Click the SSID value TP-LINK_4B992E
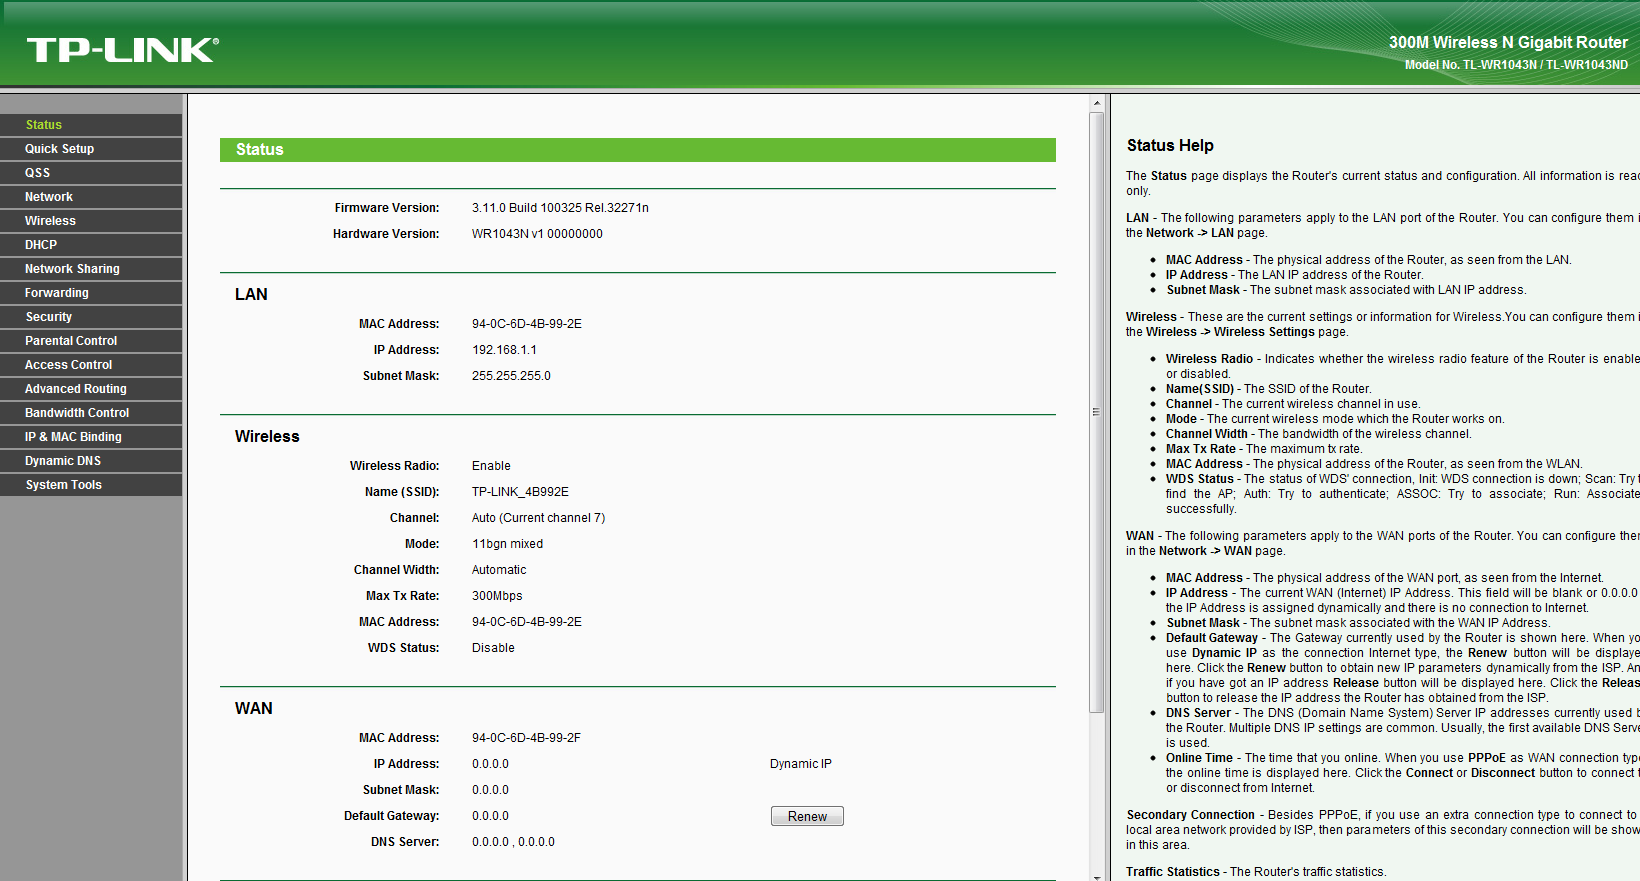Viewport: 1640px width, 881px height. point(520,492)
